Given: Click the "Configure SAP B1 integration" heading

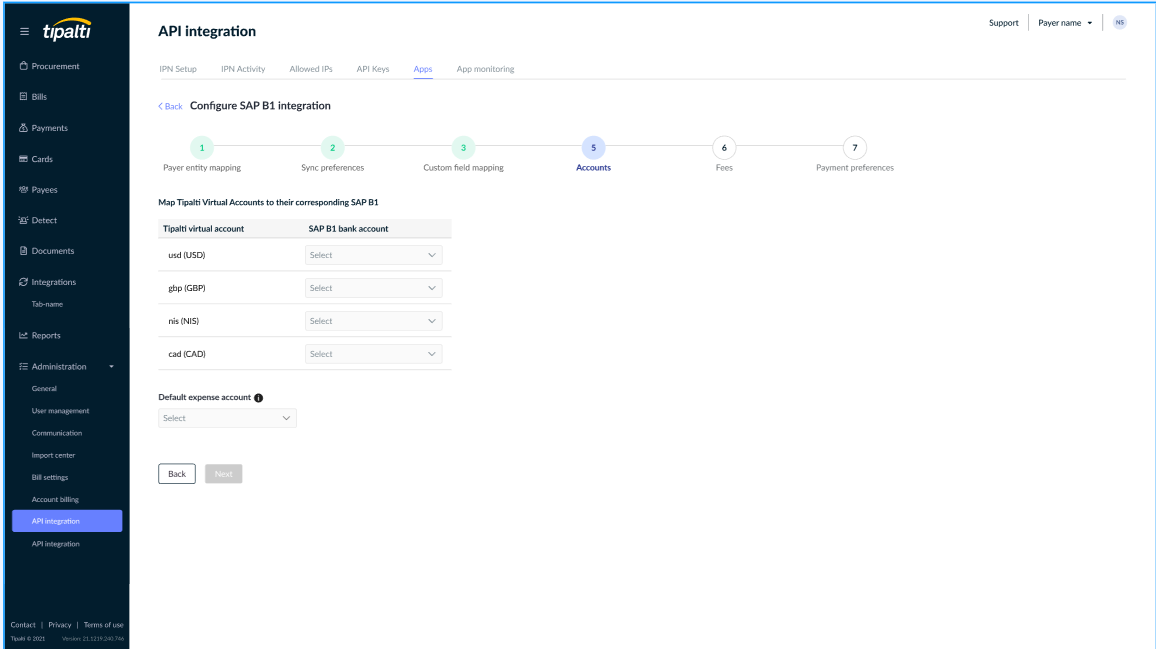Looking at the screenshot, I should (x=260, y=105).
